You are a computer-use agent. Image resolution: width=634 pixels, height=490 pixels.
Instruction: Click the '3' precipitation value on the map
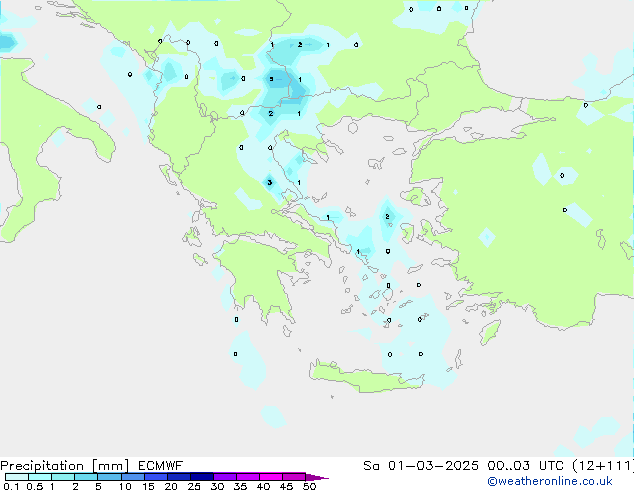point(270,183)
